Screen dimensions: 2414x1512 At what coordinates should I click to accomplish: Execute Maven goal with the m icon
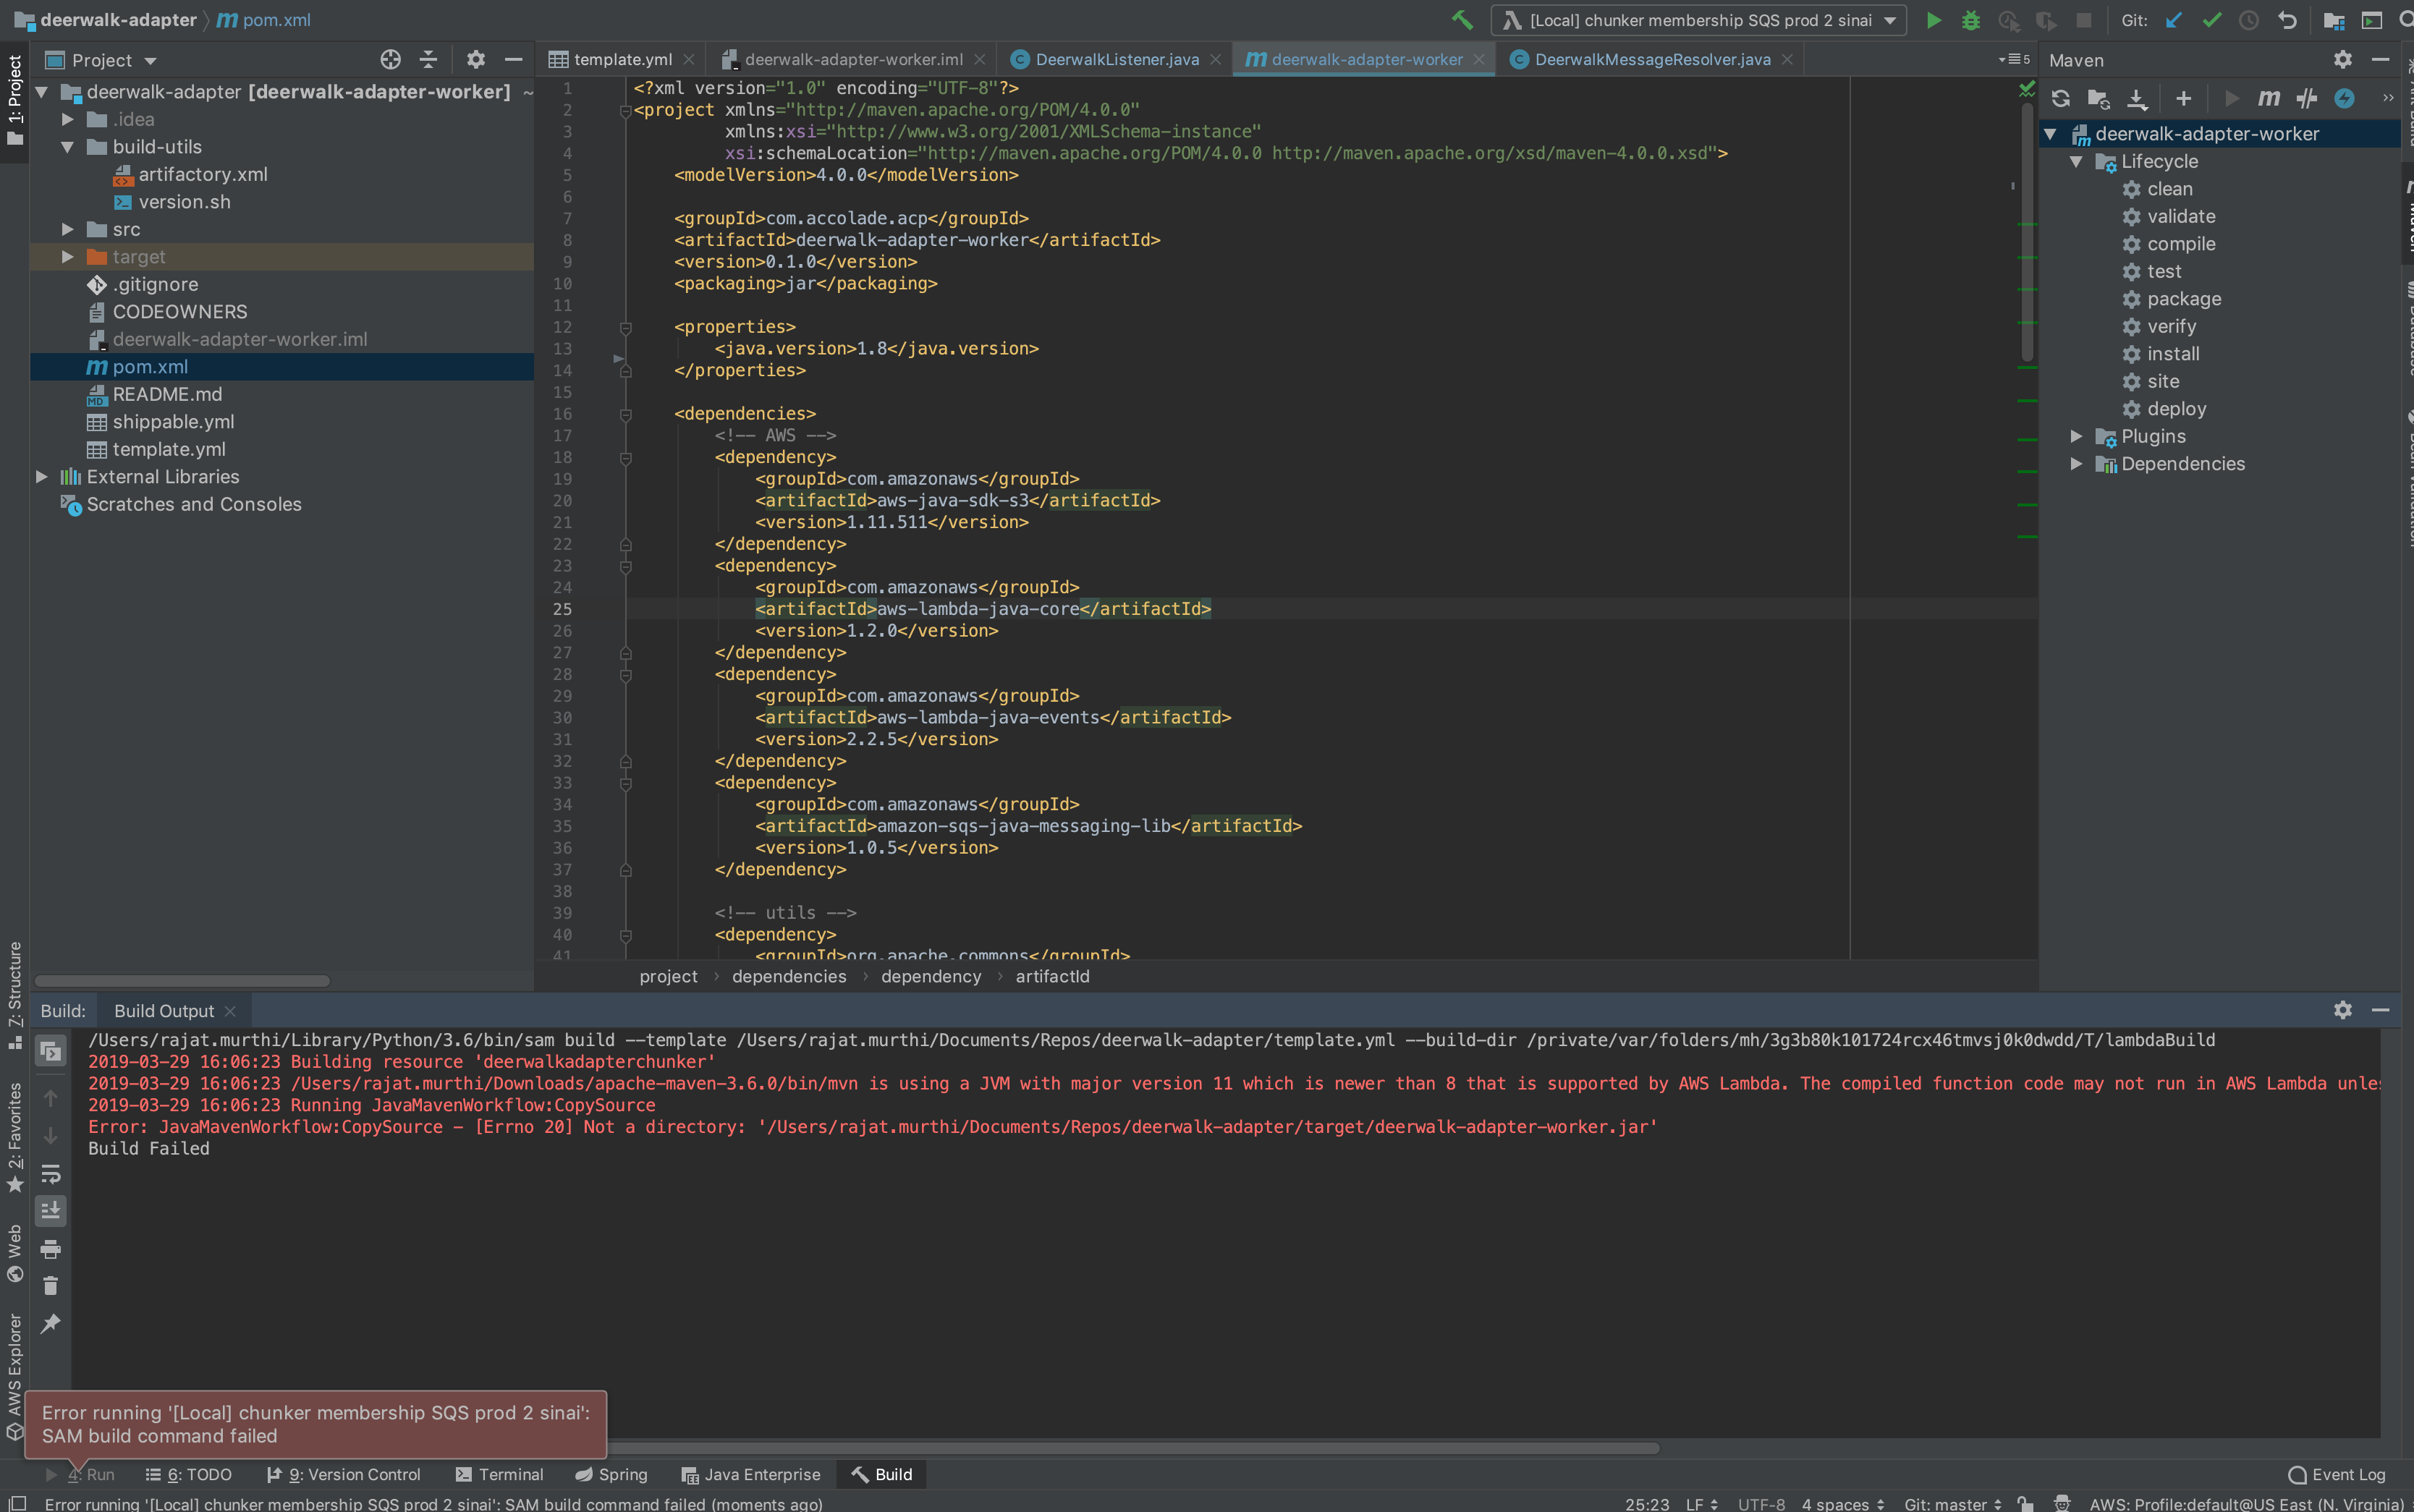(2268, 98)
